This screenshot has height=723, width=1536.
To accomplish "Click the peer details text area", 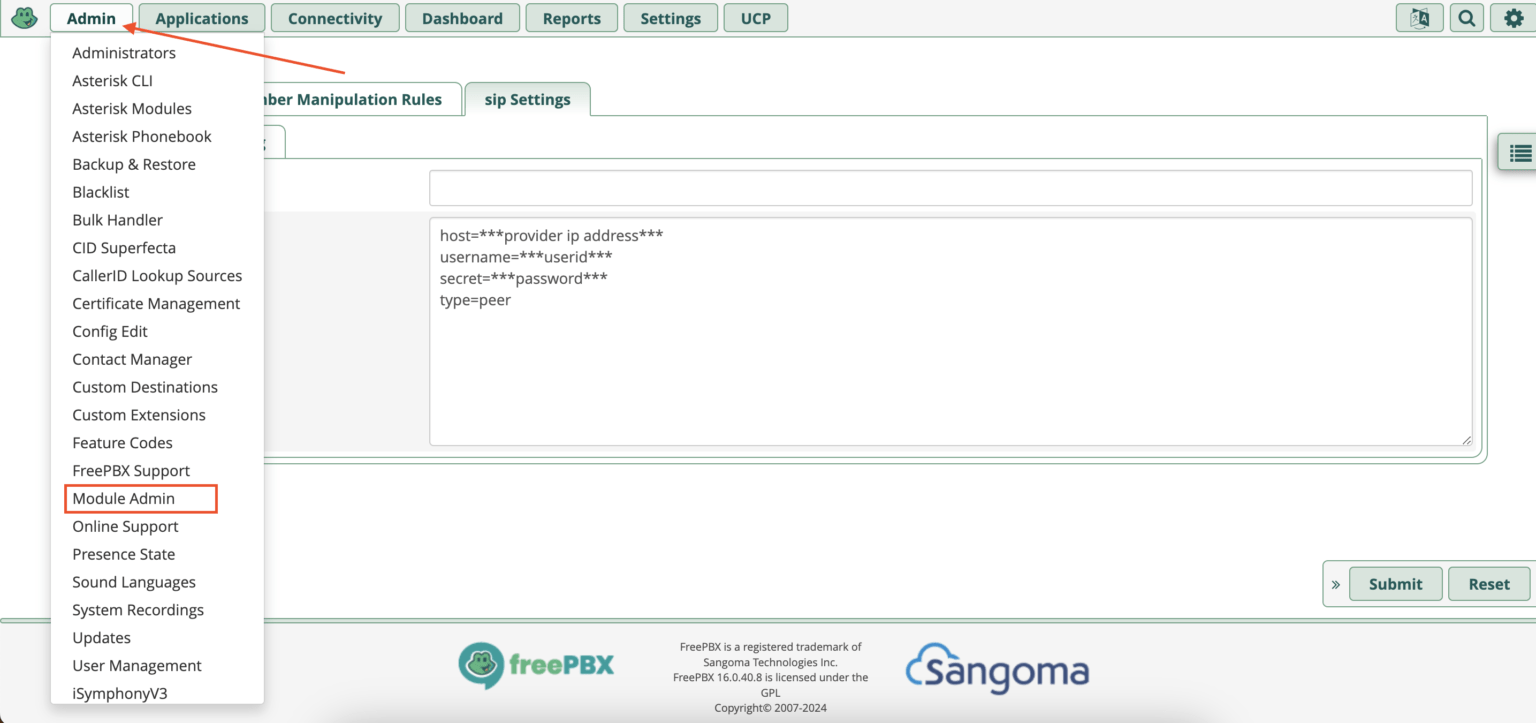I will point(951,331).
